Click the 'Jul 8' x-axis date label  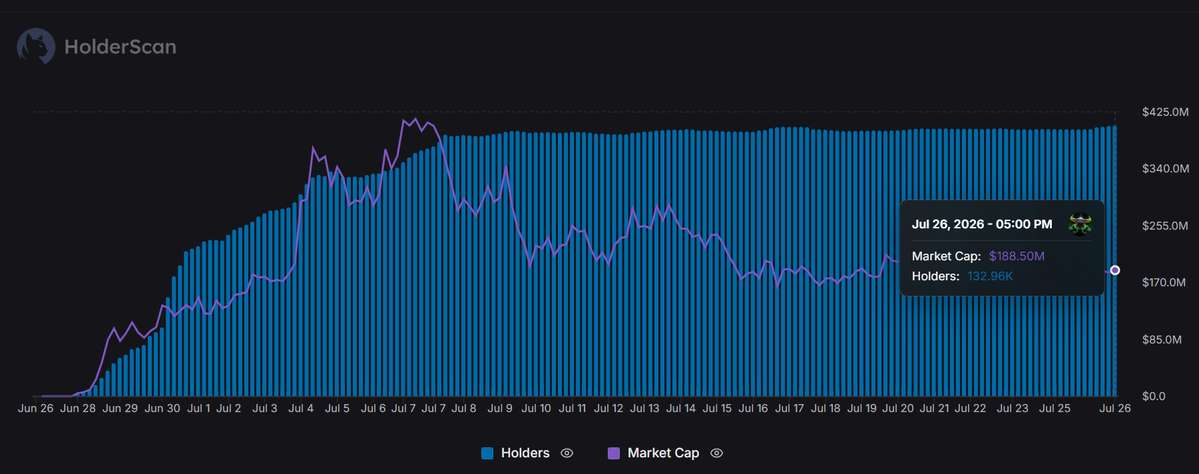coord(463,409)
